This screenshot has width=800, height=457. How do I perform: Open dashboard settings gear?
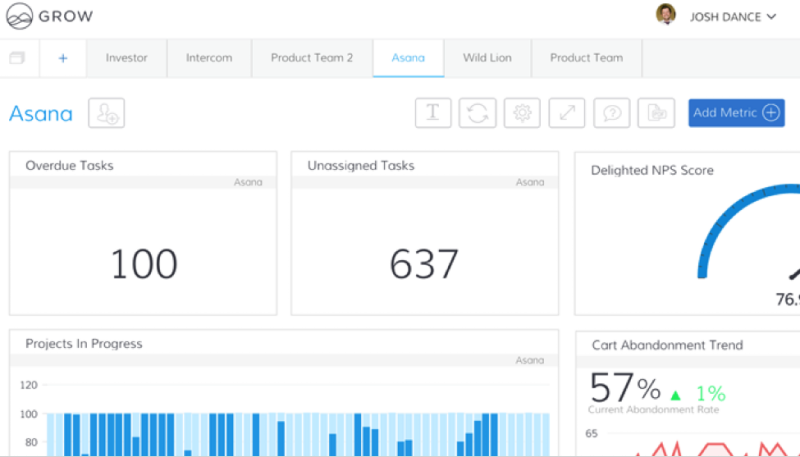tap(522, 113)
